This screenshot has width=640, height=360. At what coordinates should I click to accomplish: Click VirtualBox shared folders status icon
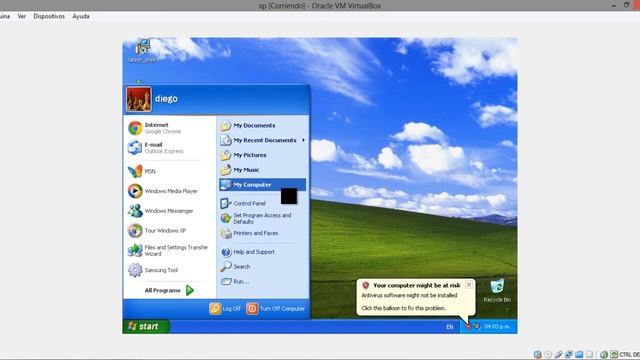pos(579,354)
